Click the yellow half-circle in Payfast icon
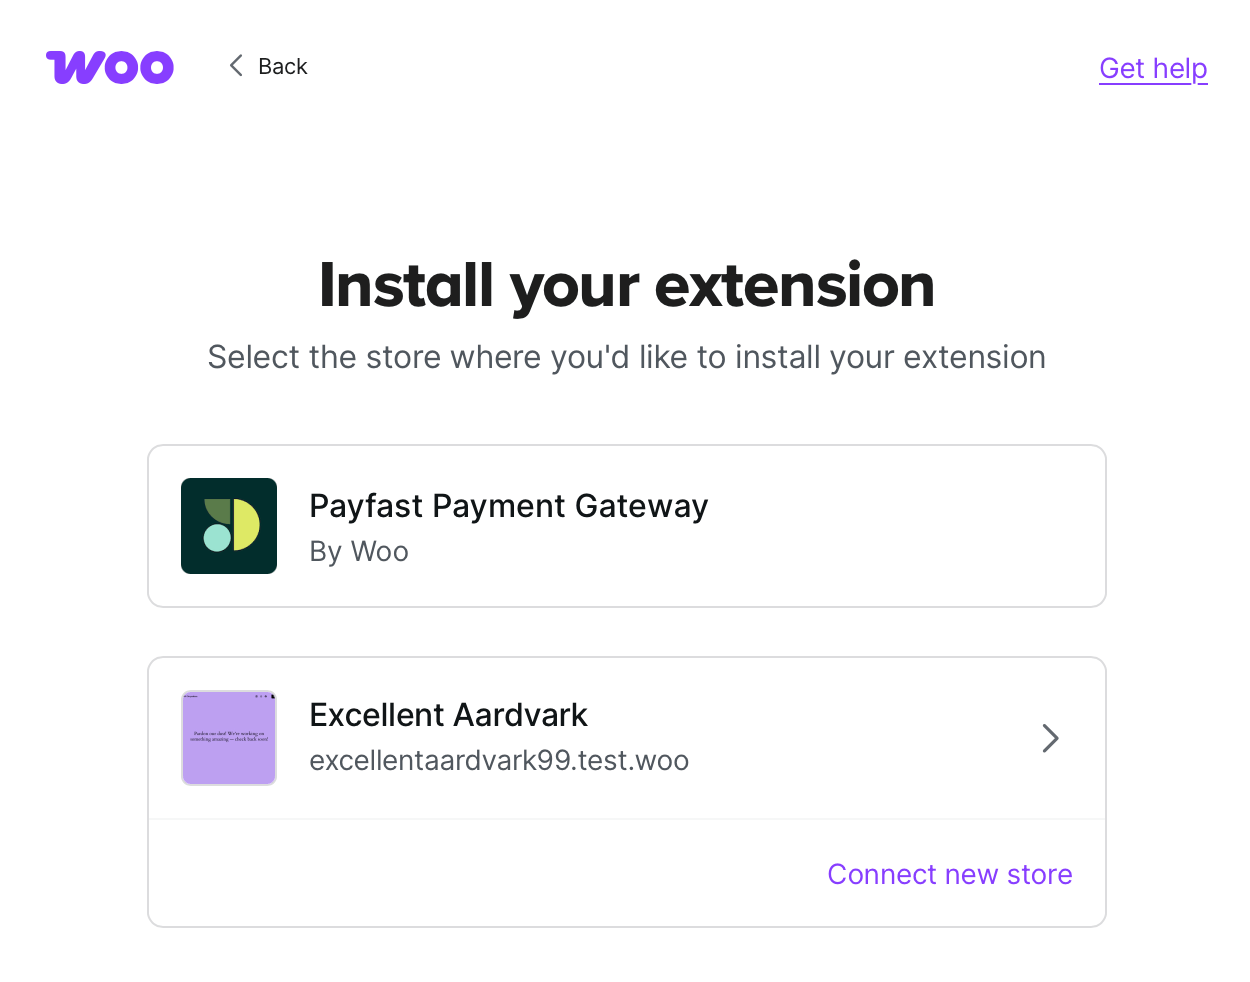Screen dimensions: 1250x982 248,526
